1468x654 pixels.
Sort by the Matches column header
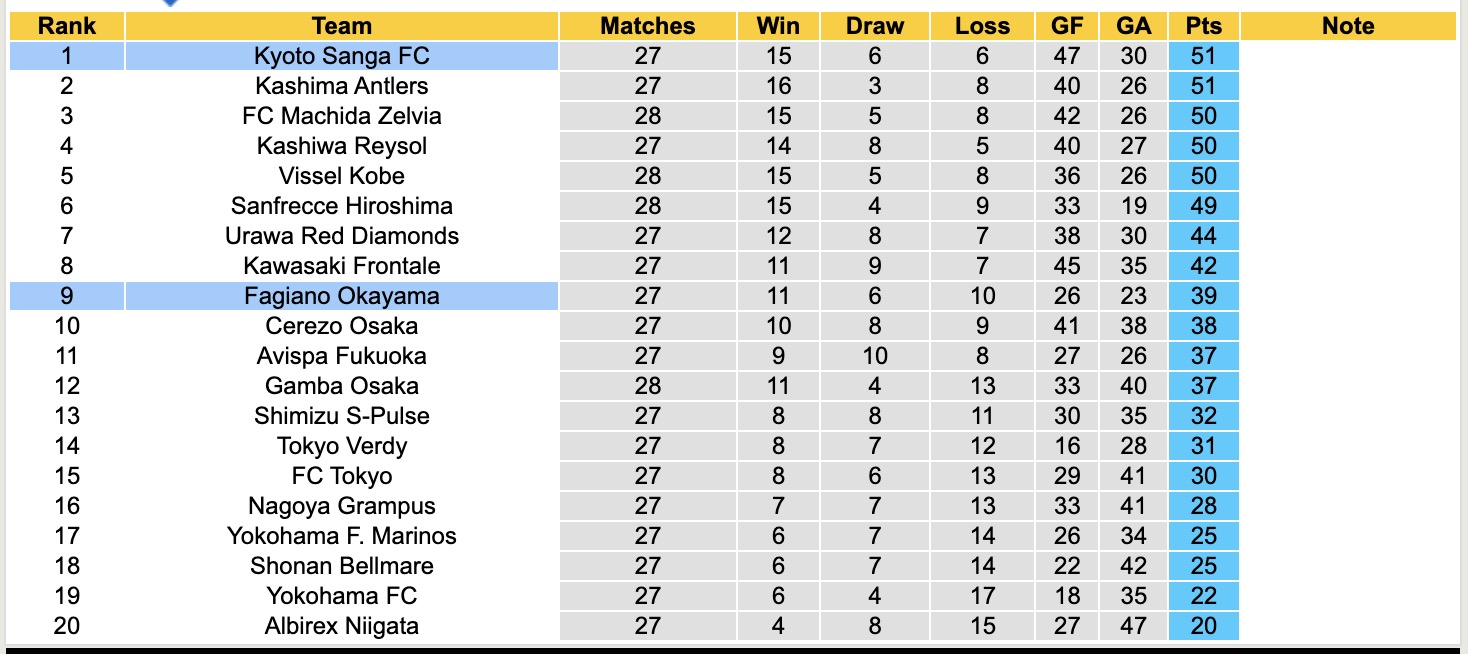tap(647, 26)
